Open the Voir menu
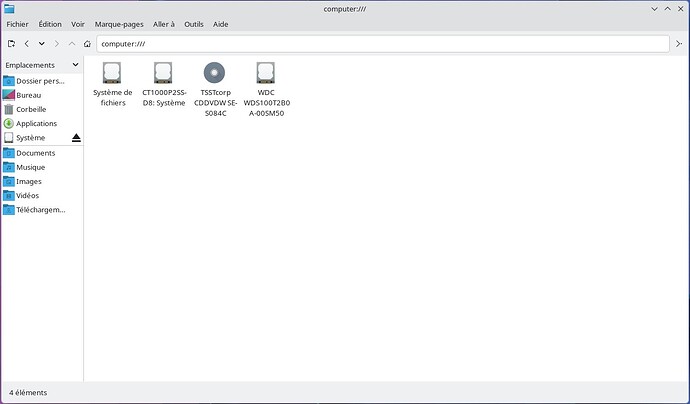 [x=78, y=24]
